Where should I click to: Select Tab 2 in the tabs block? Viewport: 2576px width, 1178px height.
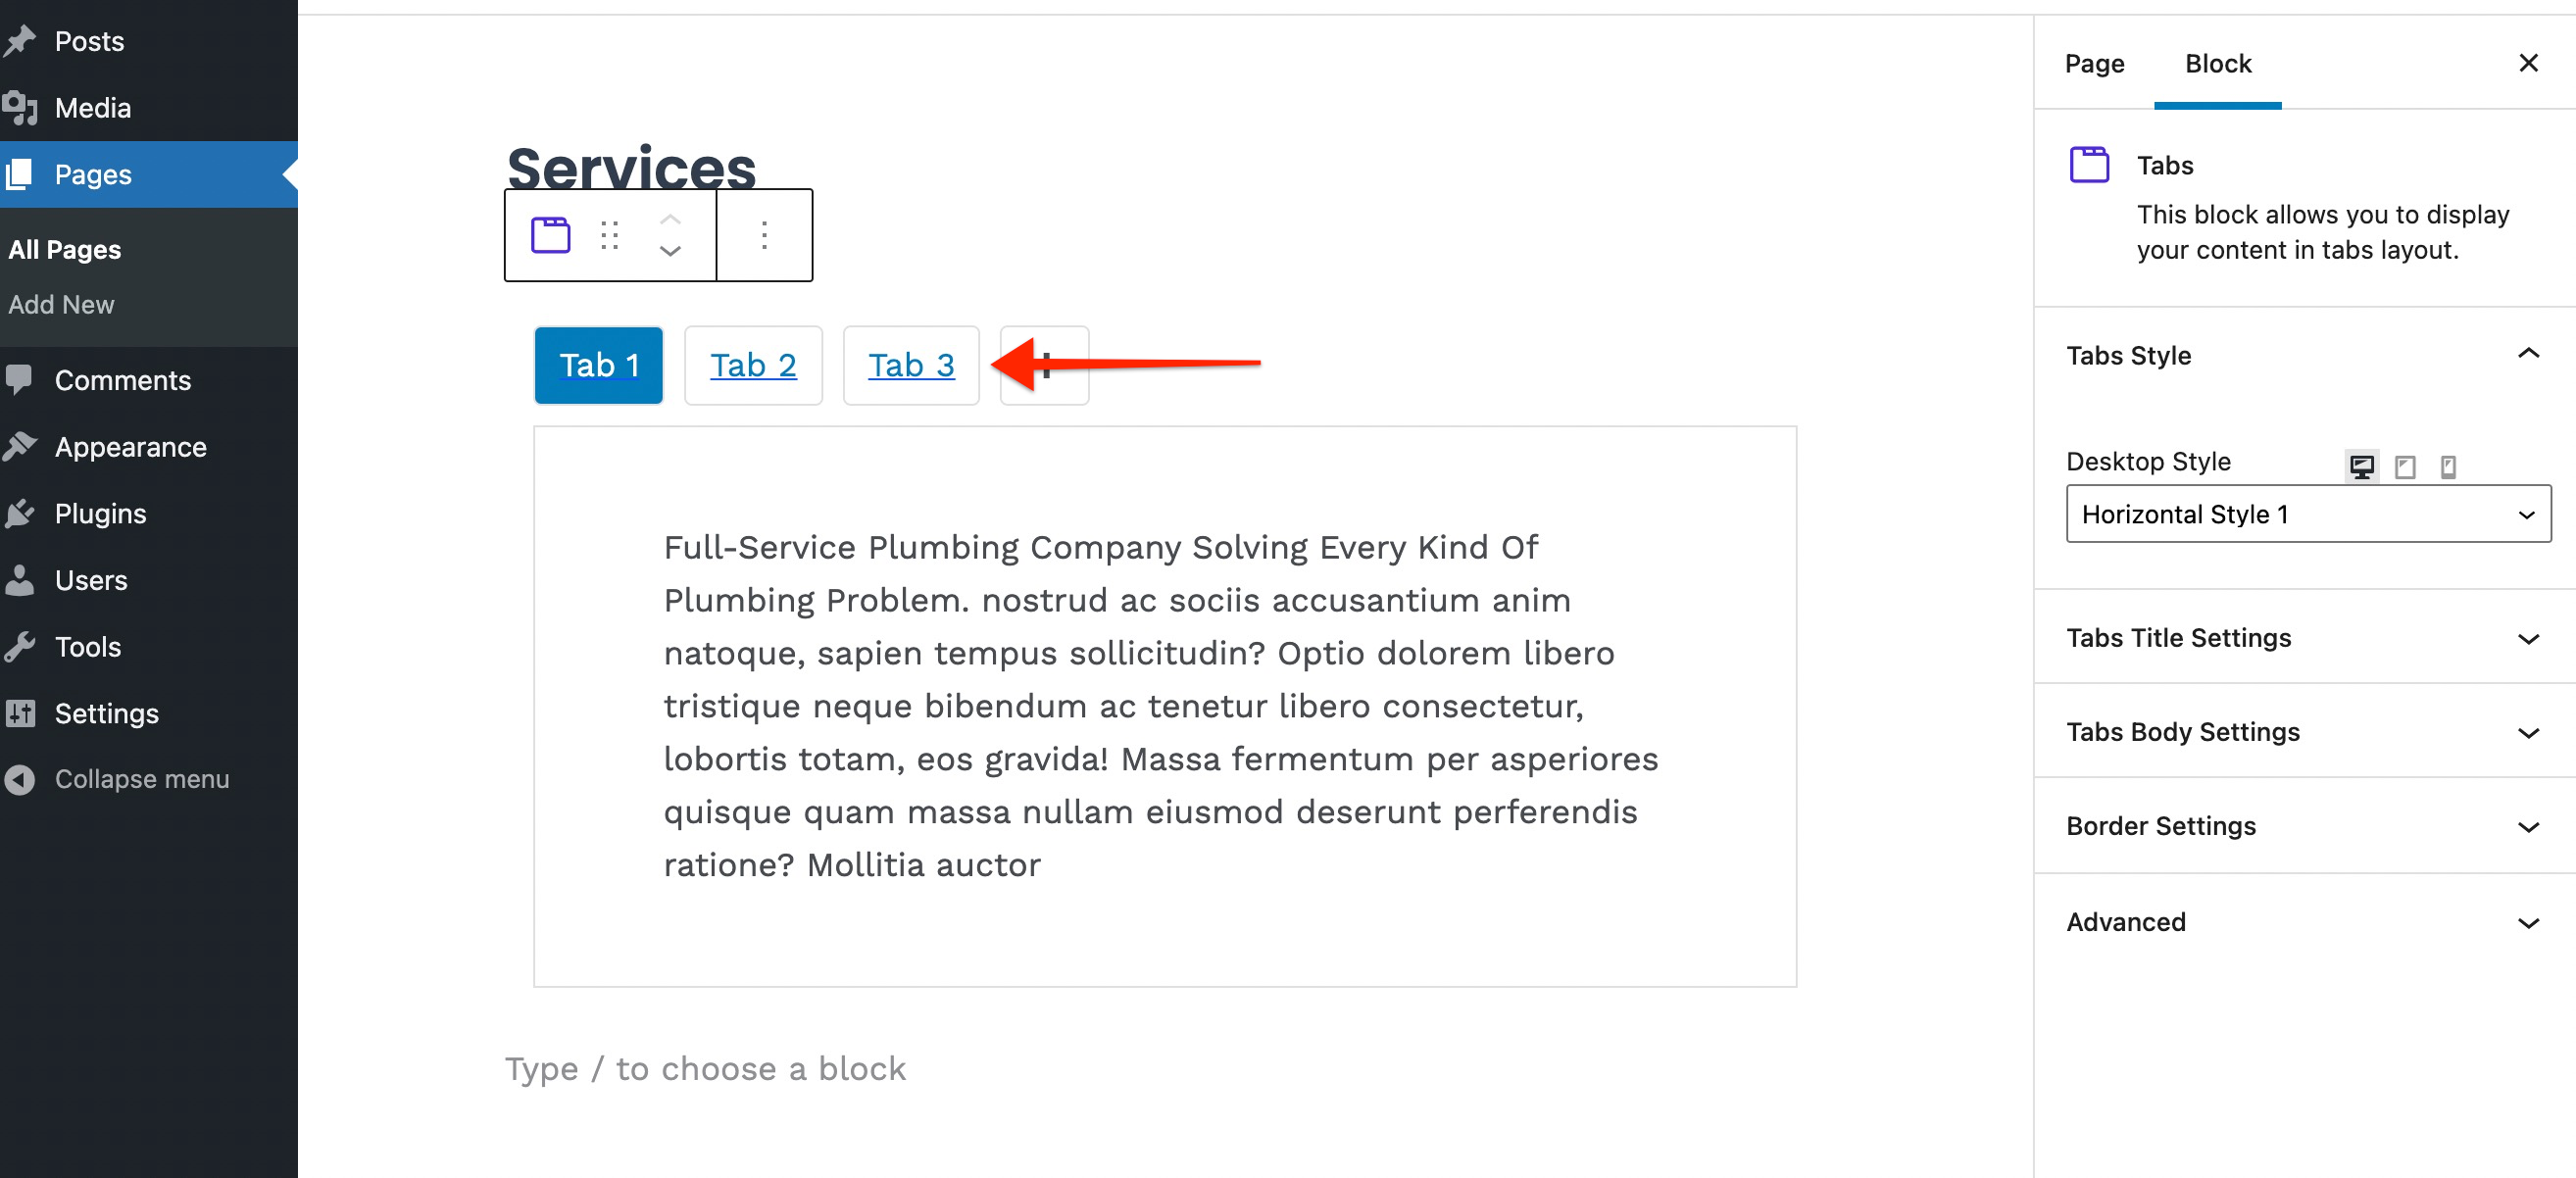751,365
